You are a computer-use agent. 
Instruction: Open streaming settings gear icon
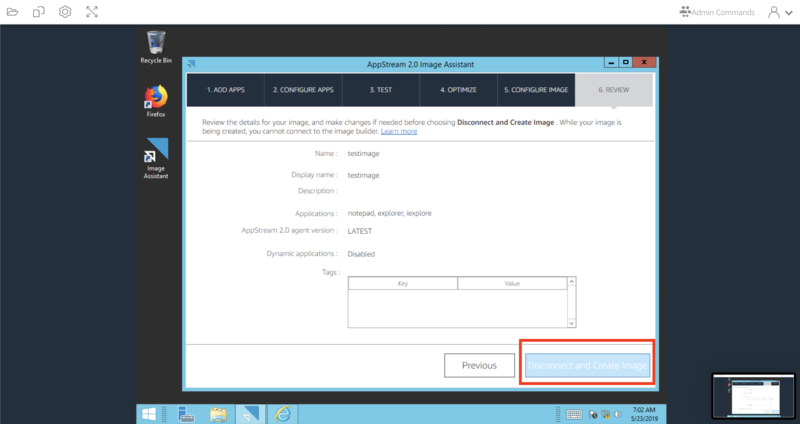click(x=65, y=12)
